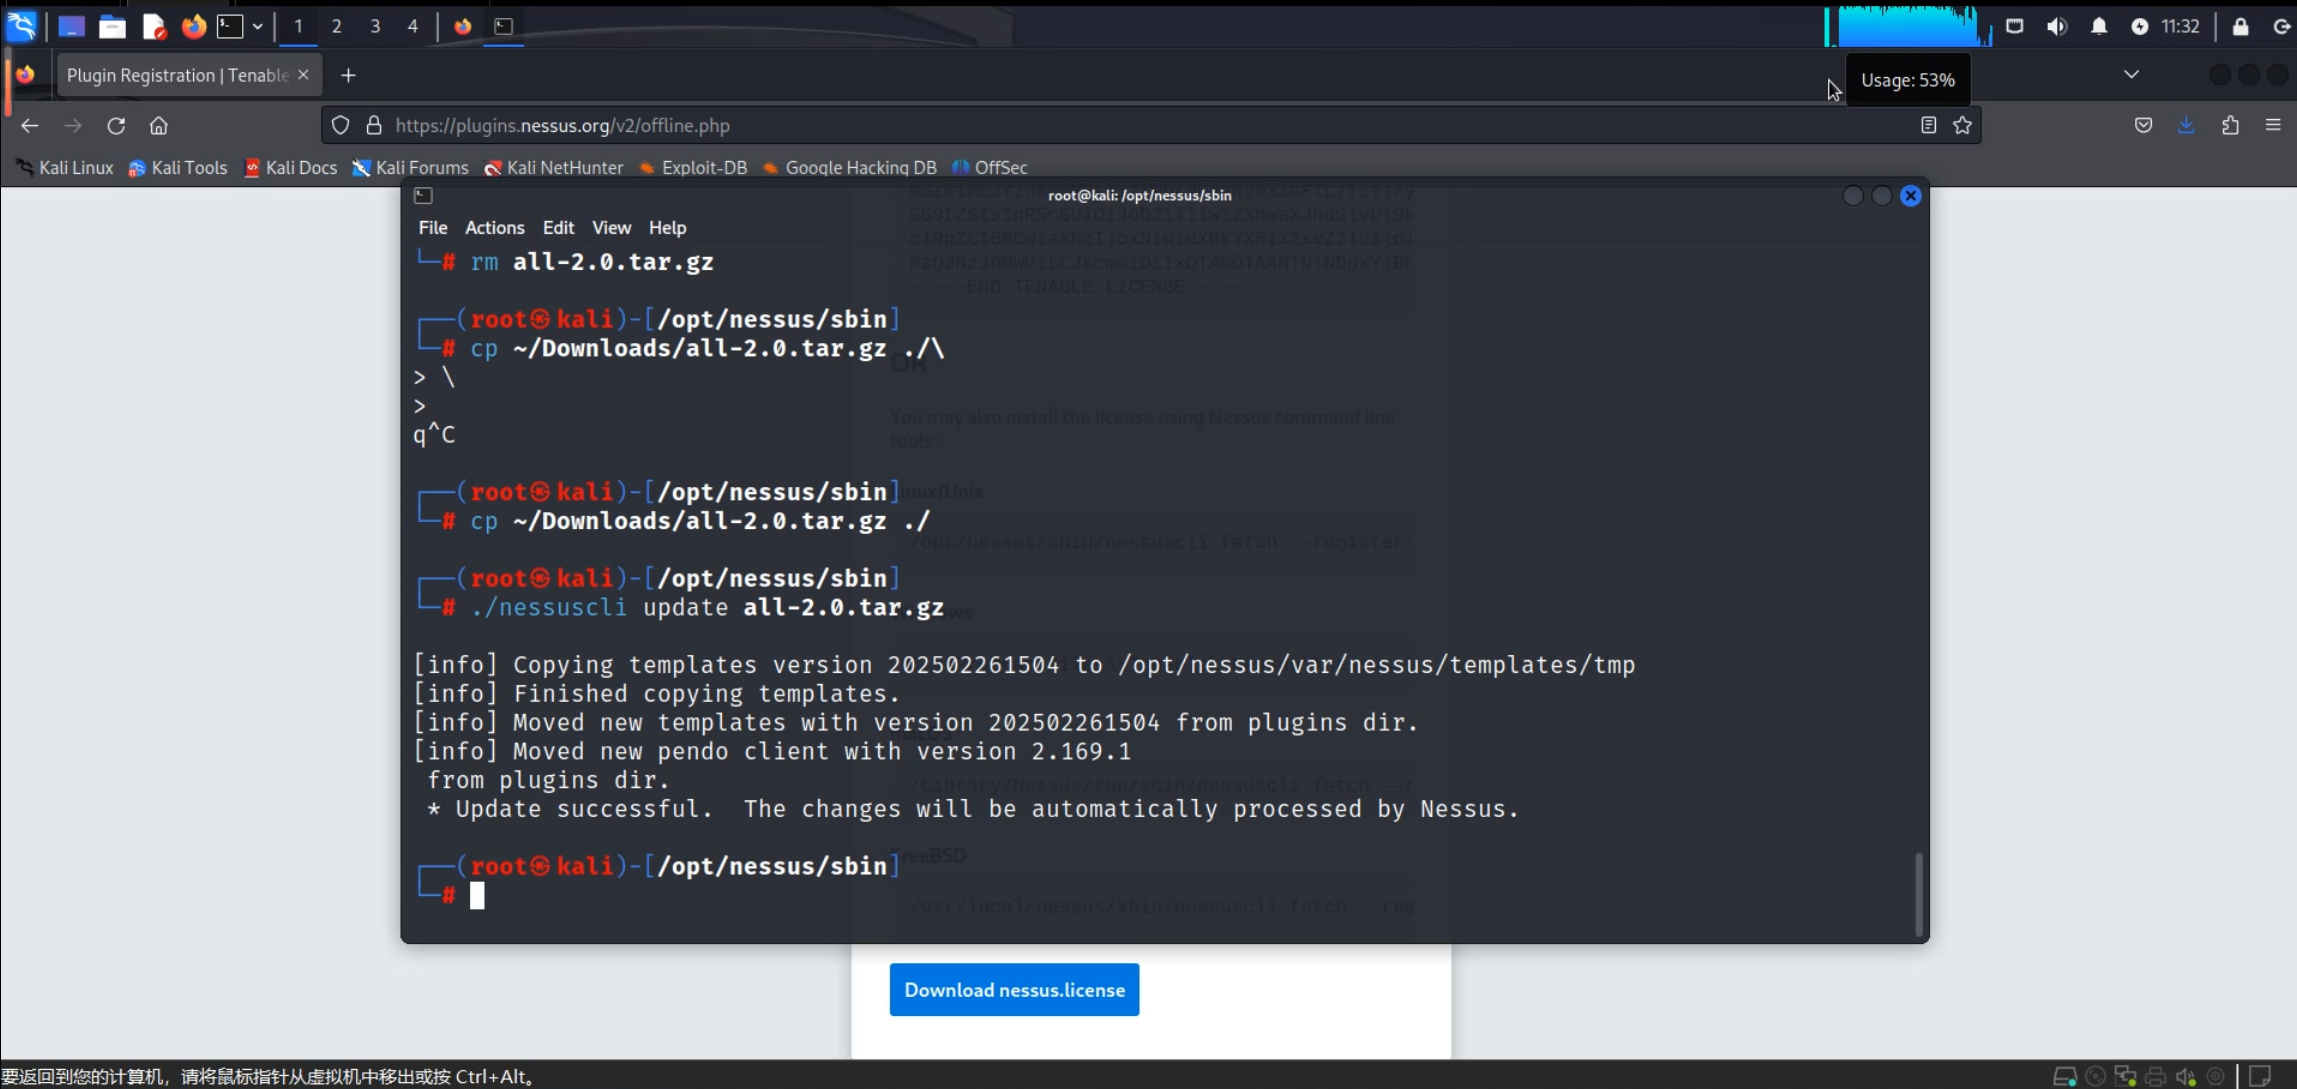The image size is (2297, 1089).
Task: Toggle reader view icon in address bar
Action: [1928, 125]
